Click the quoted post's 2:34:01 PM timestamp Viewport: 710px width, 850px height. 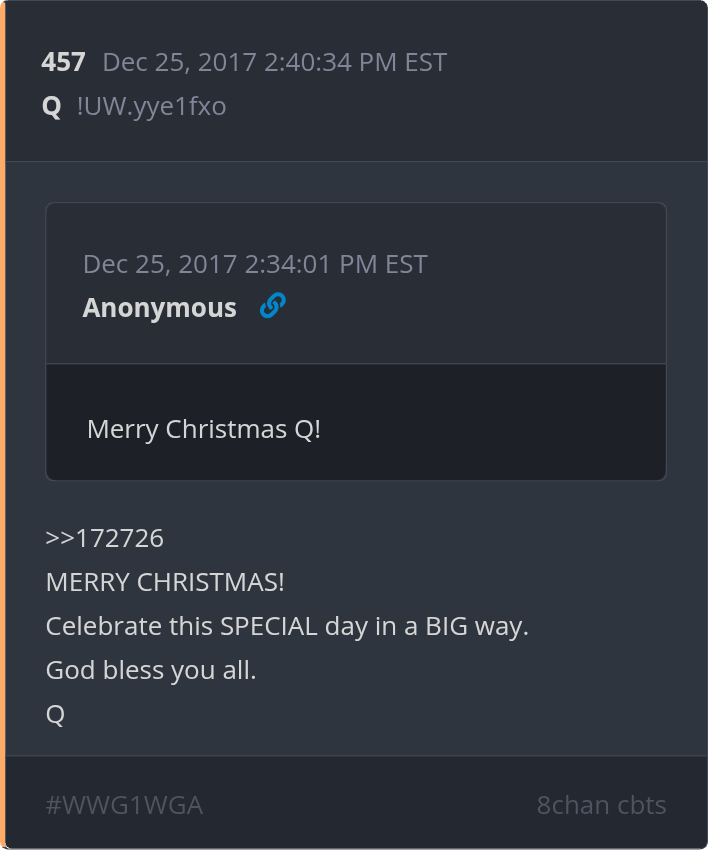click(x=255, y=264)
